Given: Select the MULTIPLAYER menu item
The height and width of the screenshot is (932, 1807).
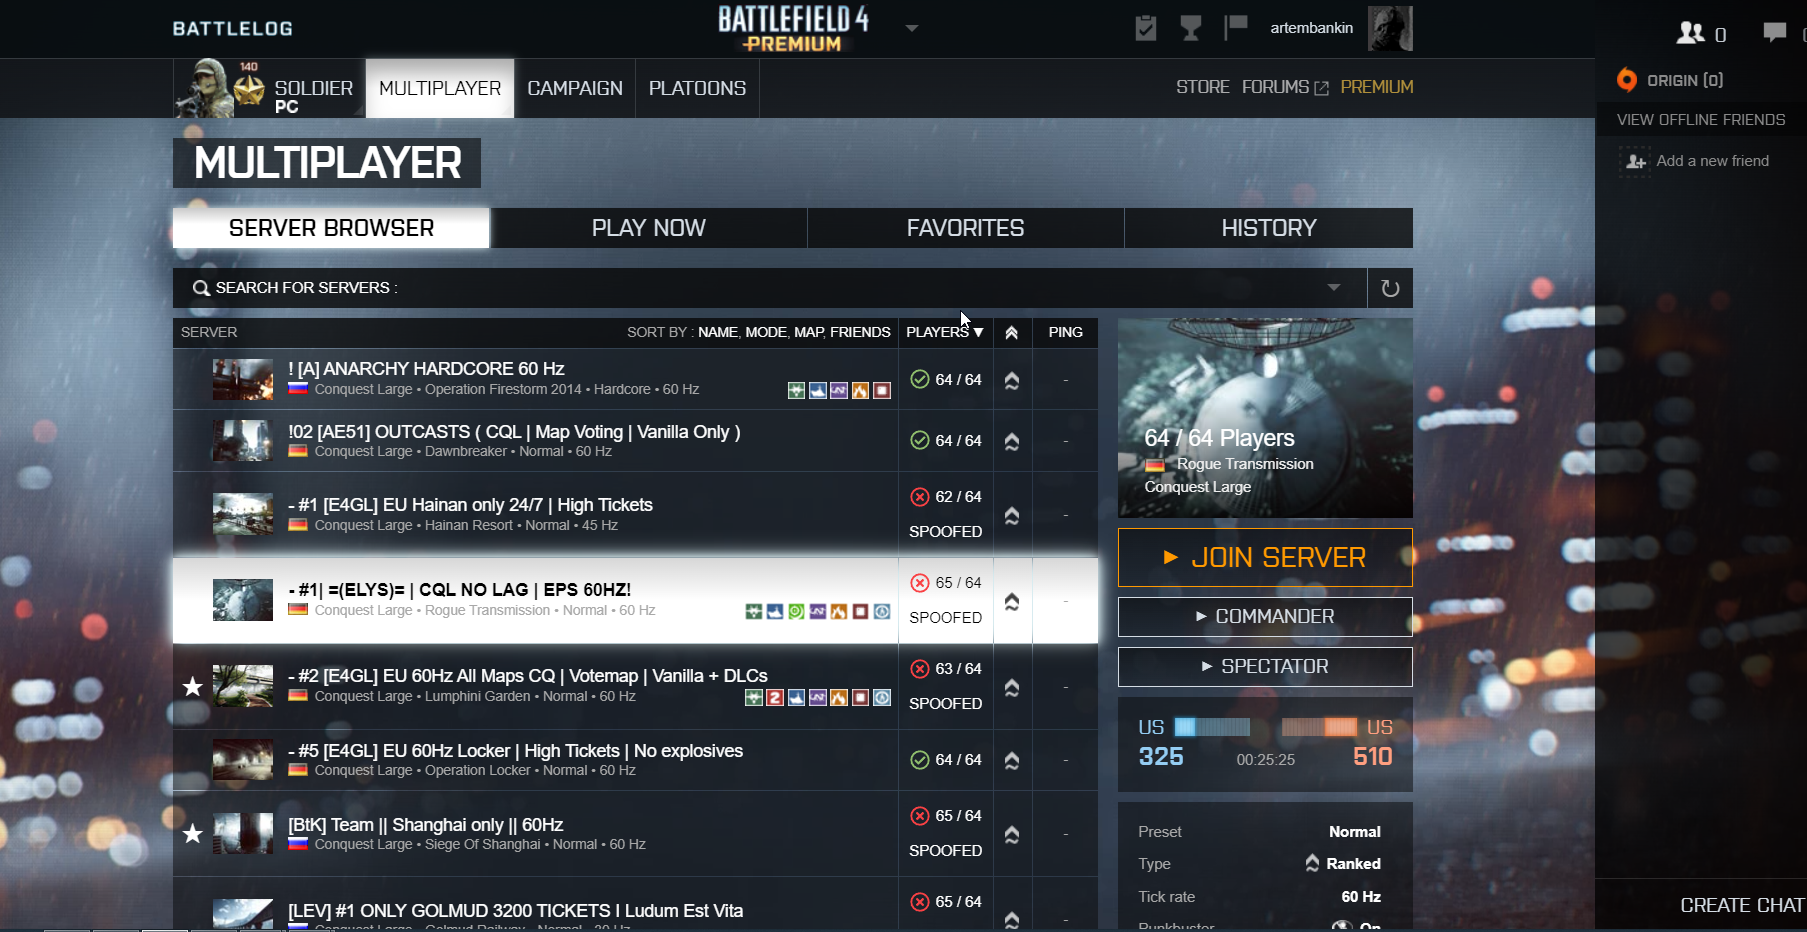Looking at the screenshot, I should [440, 88].
